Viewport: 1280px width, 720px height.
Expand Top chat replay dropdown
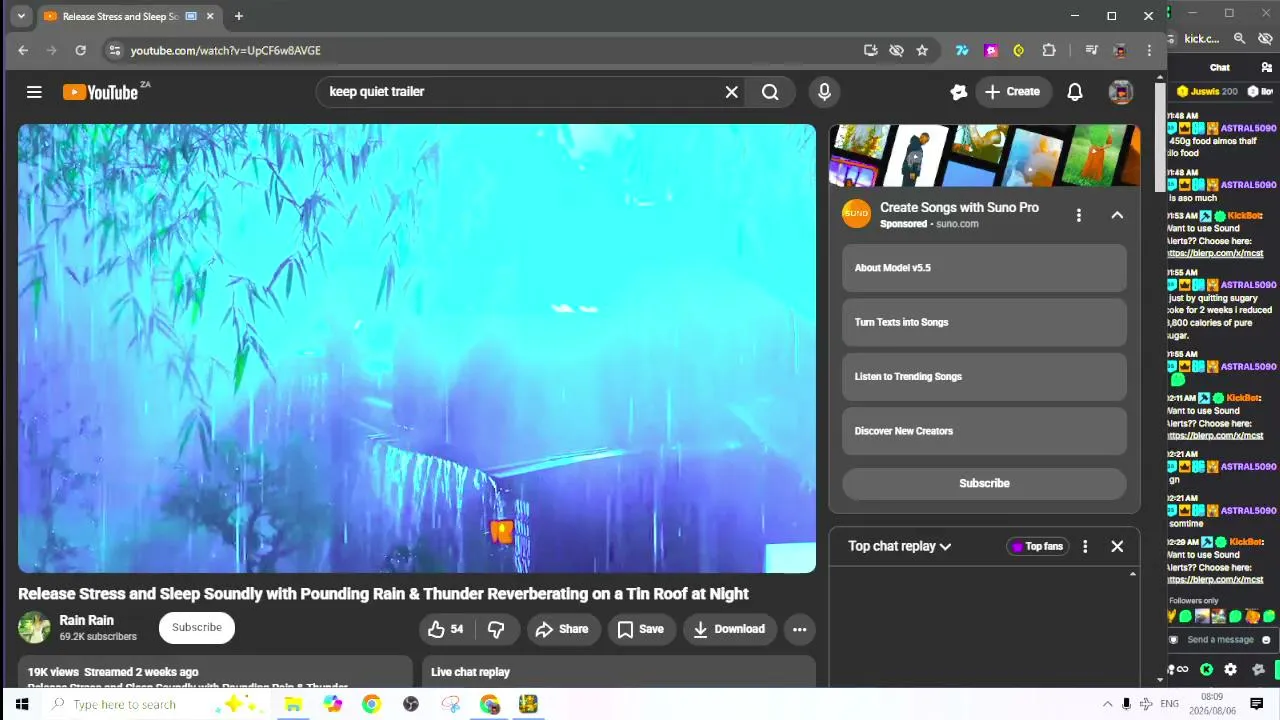[900, 546]
